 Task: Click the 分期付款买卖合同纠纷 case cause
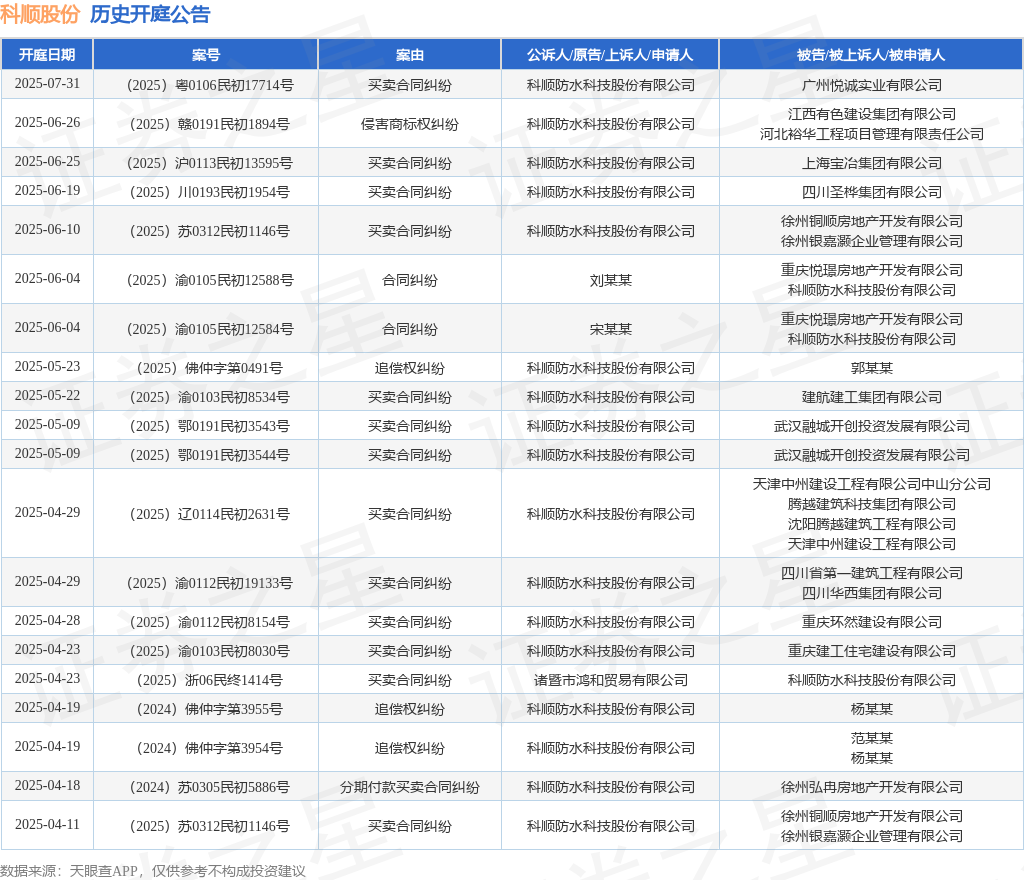pos(409,787)
